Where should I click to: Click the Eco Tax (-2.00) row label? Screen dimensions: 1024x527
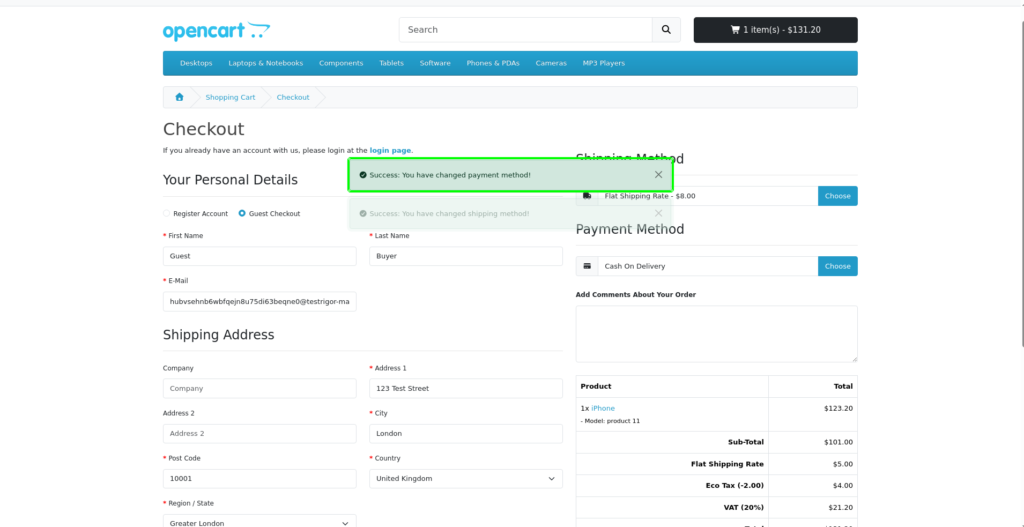coord(735,486)
